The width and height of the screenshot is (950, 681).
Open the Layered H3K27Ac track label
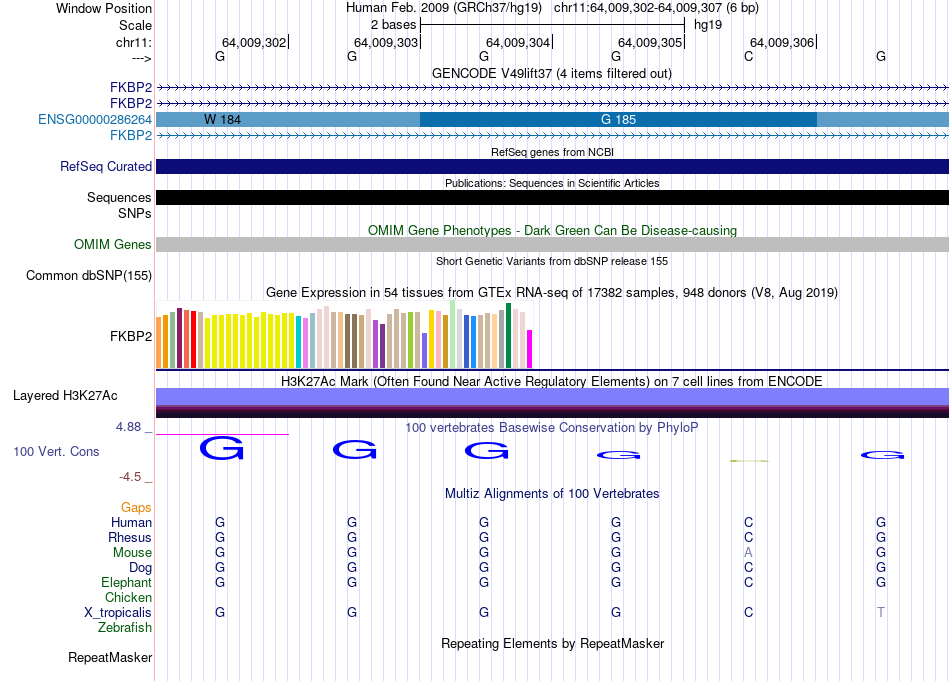point(65,396)
